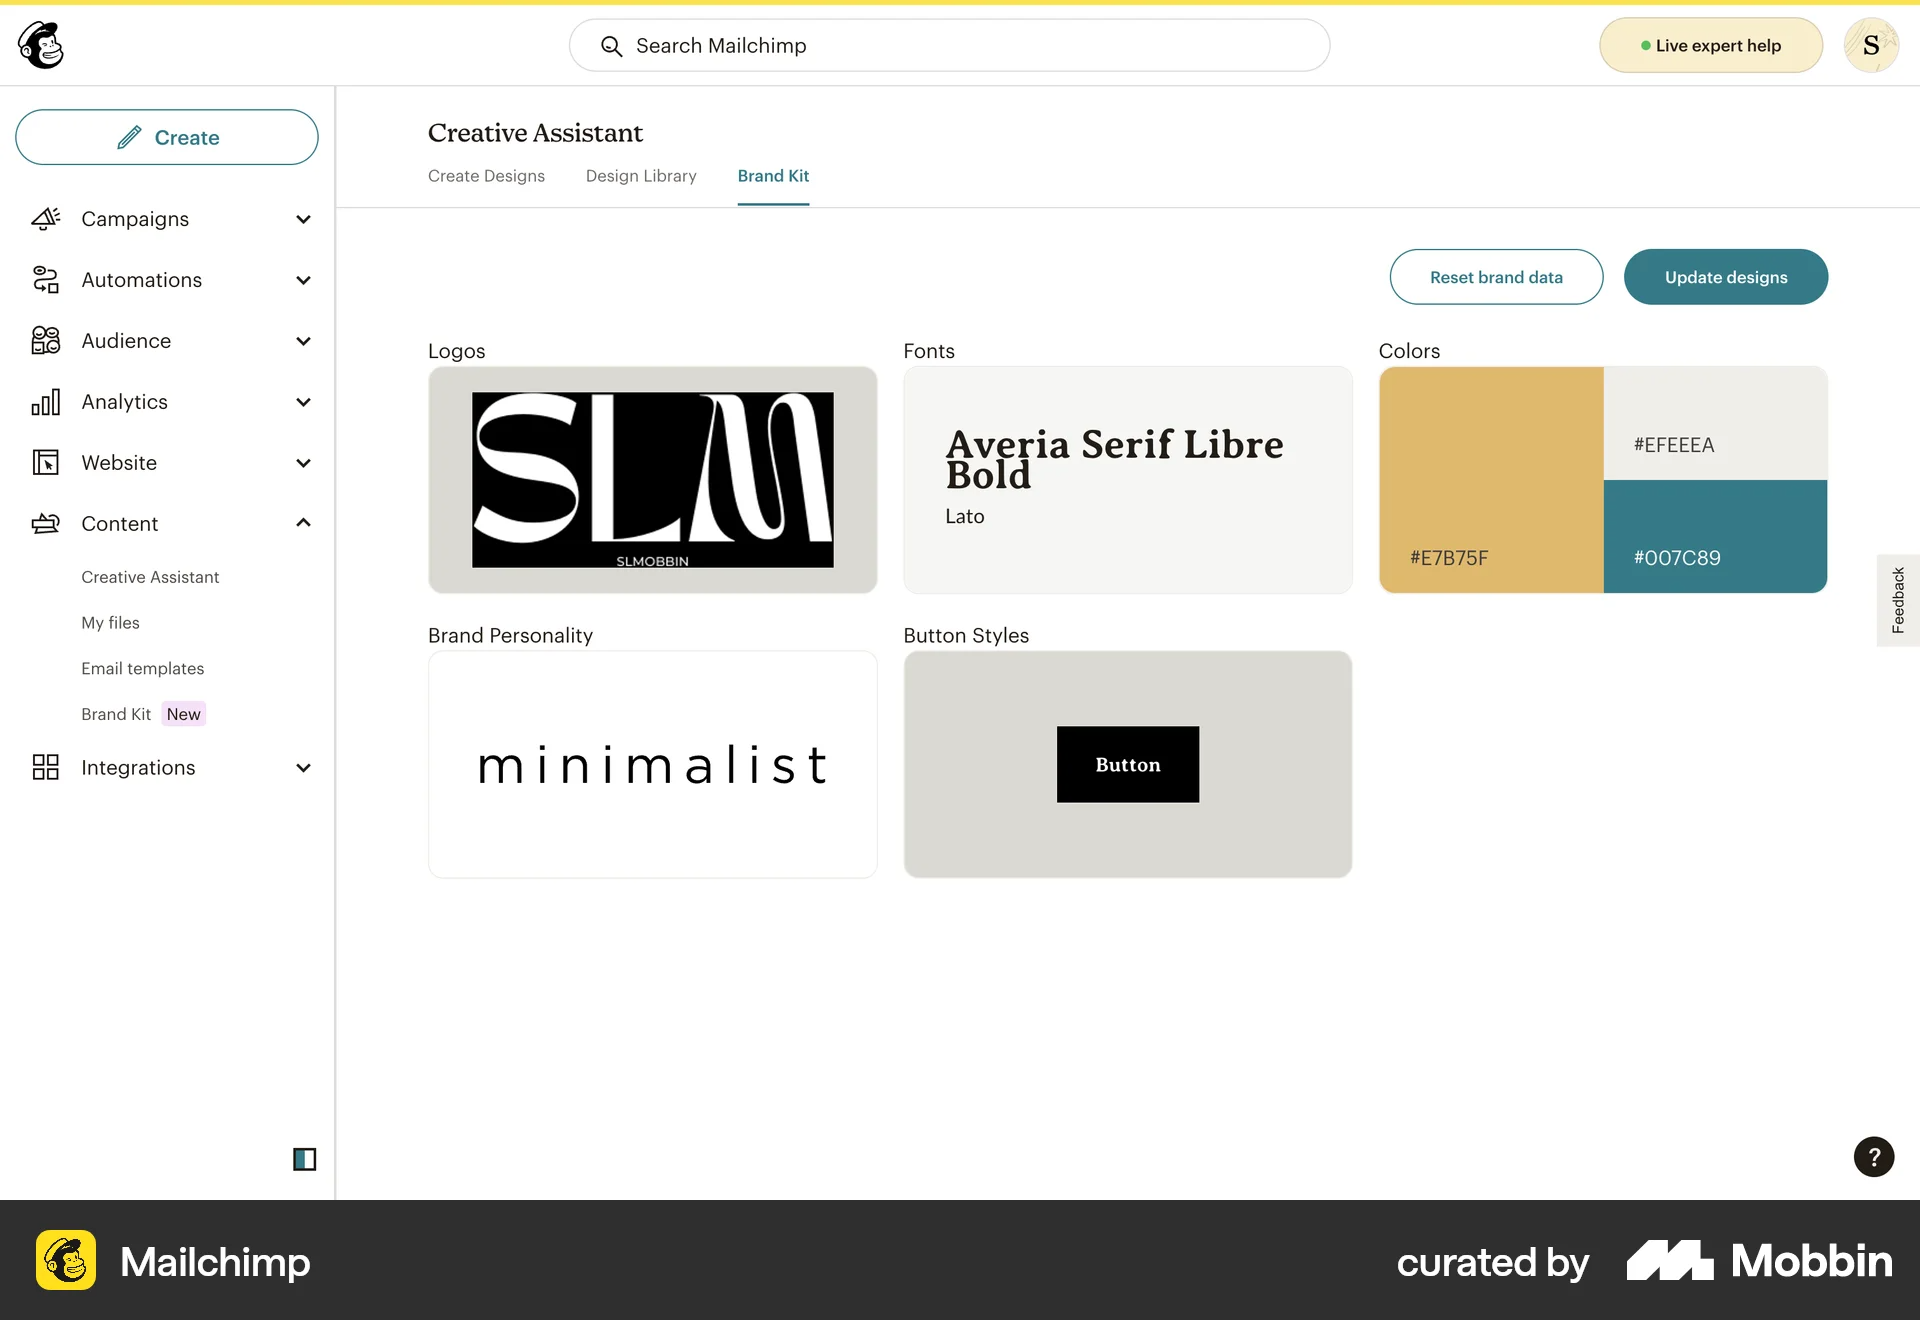Click the Reset brand data button
Screen dimensions: 1920x1320
tap(1495, 277)
